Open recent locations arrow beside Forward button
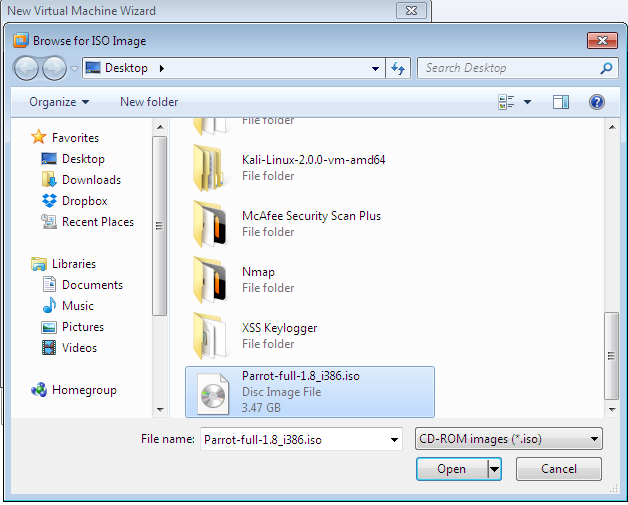The image size is (628, 505). click(x=74, y=68)
